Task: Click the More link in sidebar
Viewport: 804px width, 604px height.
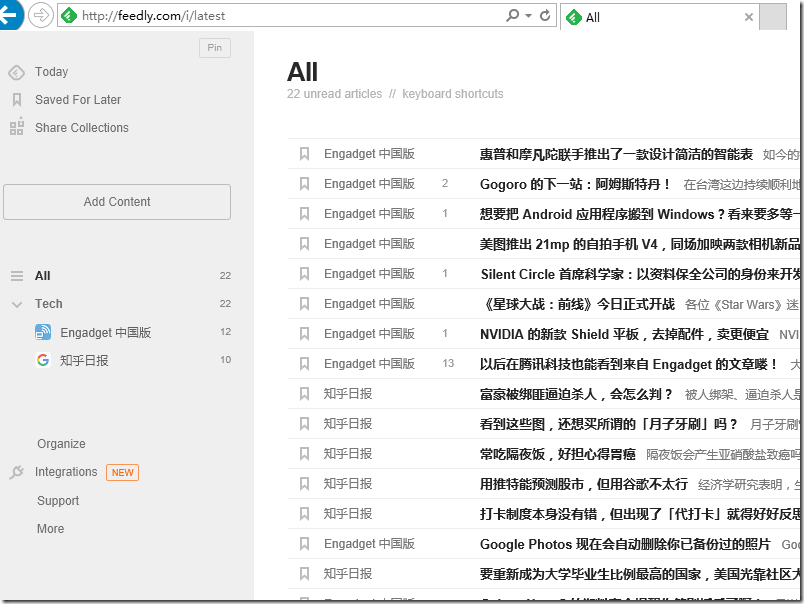Action: [x=50, y=529]
